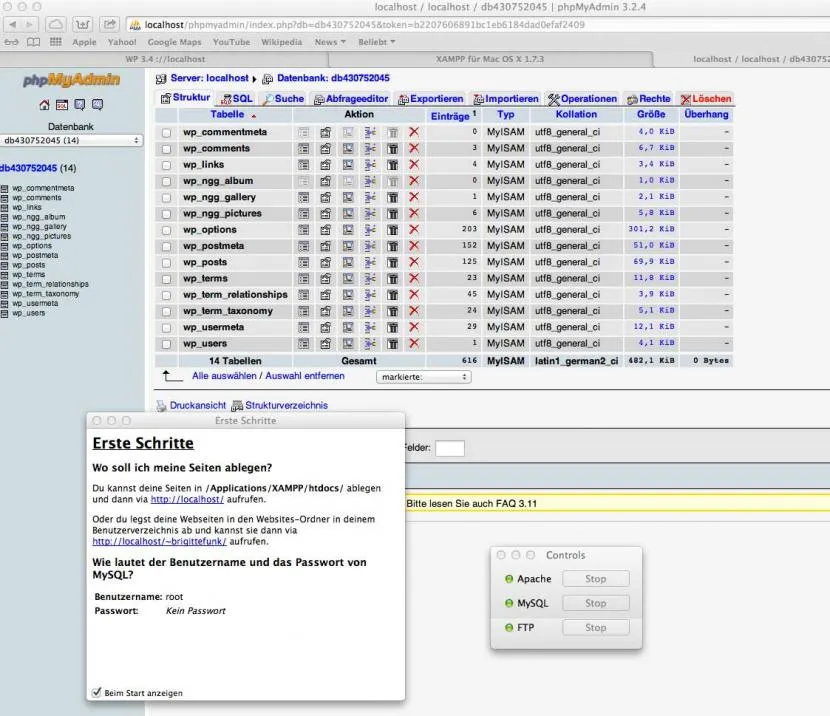Tick checkbox for wp_posts table

pos(166,263)
